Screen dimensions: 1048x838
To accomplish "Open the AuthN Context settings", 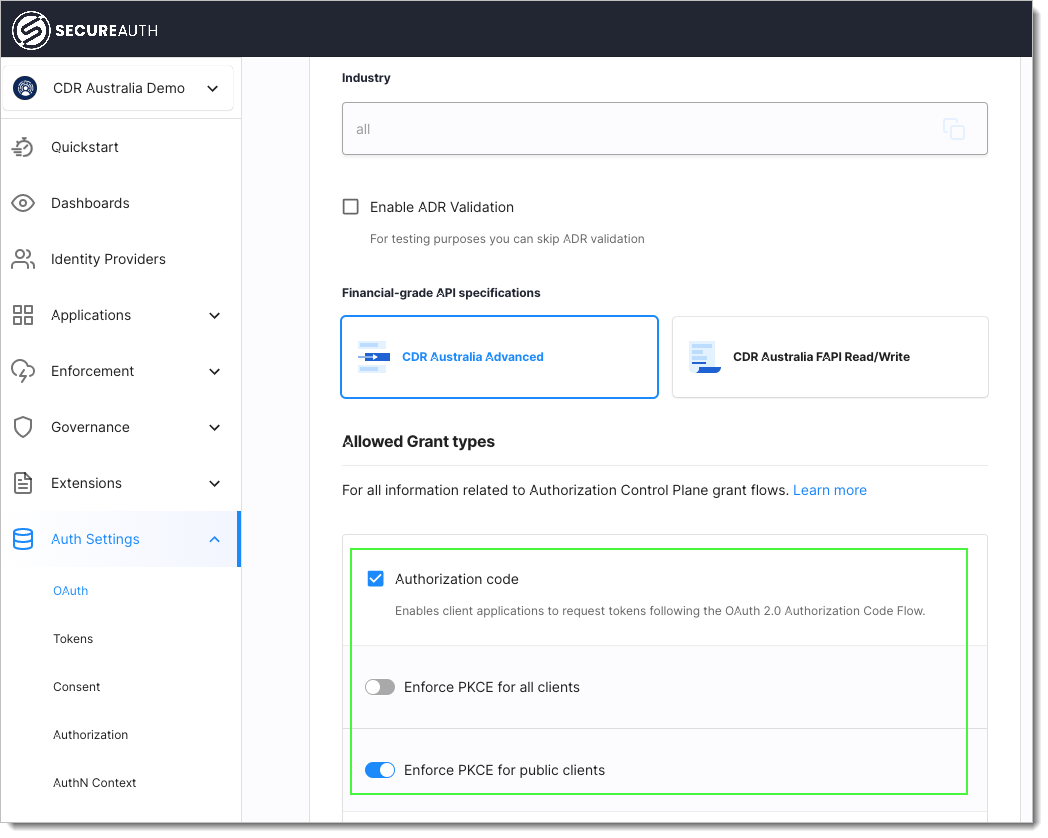I will point(94,783).
